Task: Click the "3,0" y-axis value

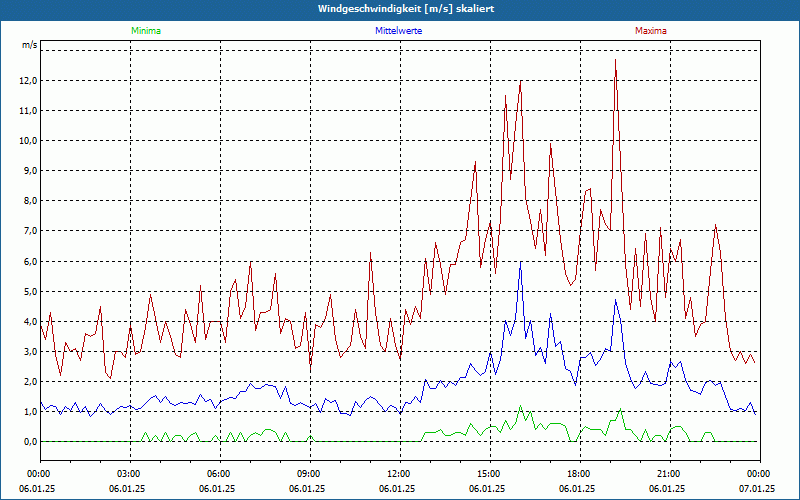Action: (x=31, y=352)
